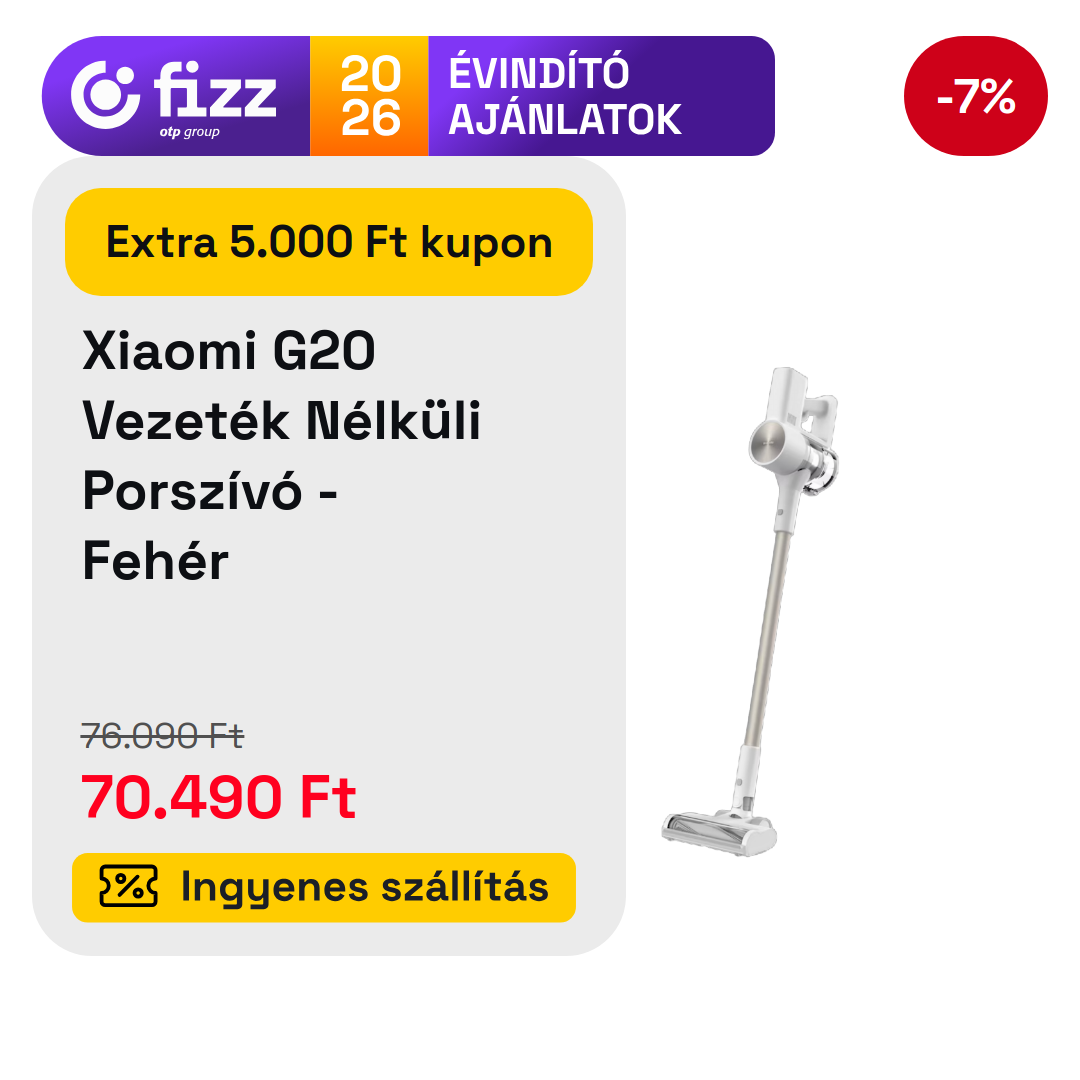Click the crossed-out 76.090 Ft price
Image resolution: width=1080 pixels, height=1080 pixels.
click(x=162, y=736)
